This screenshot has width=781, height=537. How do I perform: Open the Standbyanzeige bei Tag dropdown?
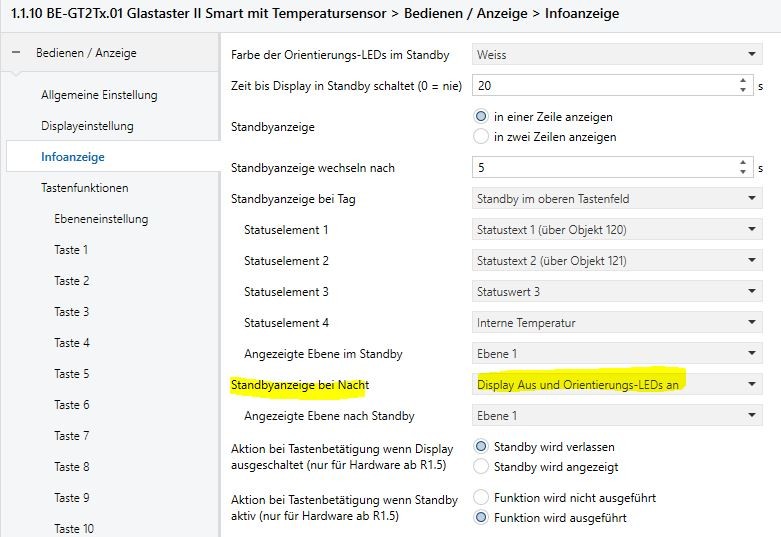617,198
